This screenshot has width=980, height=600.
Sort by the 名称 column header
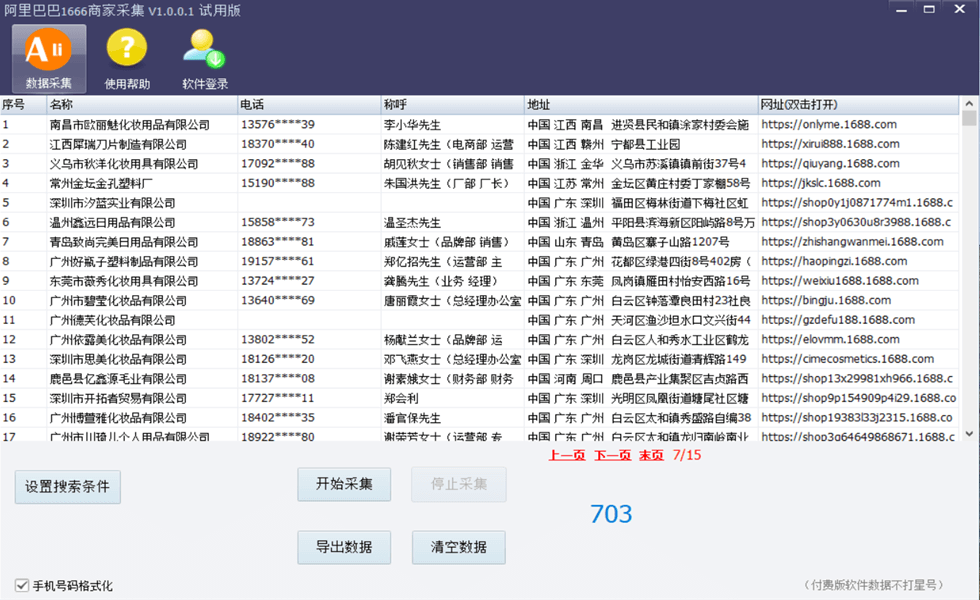click(142, 105)
